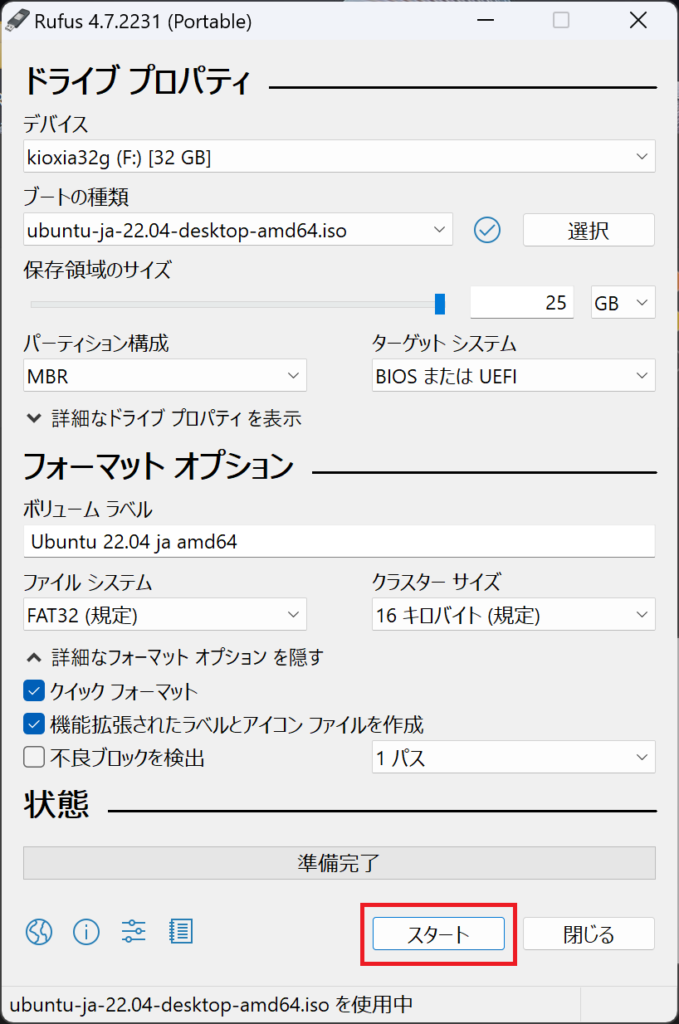Open the GB size unit dropdown
The height and width of the screenshot is (1024, 679).
pyautogui.click(x=623, y=302)
